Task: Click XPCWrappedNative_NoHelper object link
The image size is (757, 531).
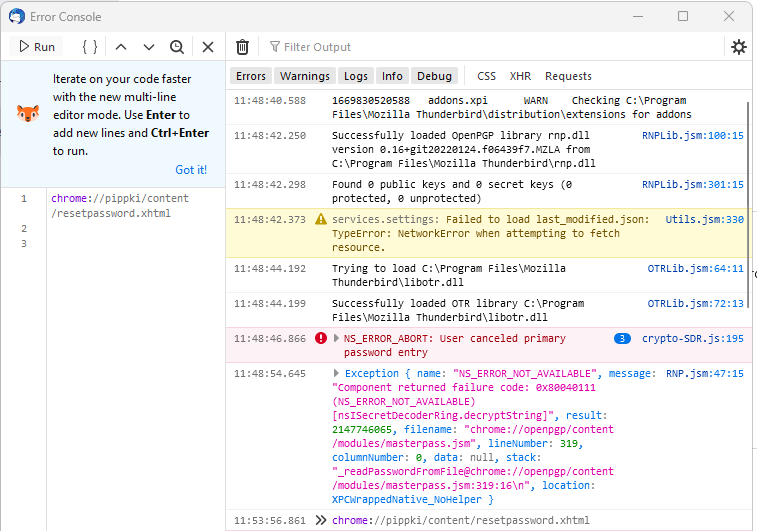Action: tap(407, 499)
